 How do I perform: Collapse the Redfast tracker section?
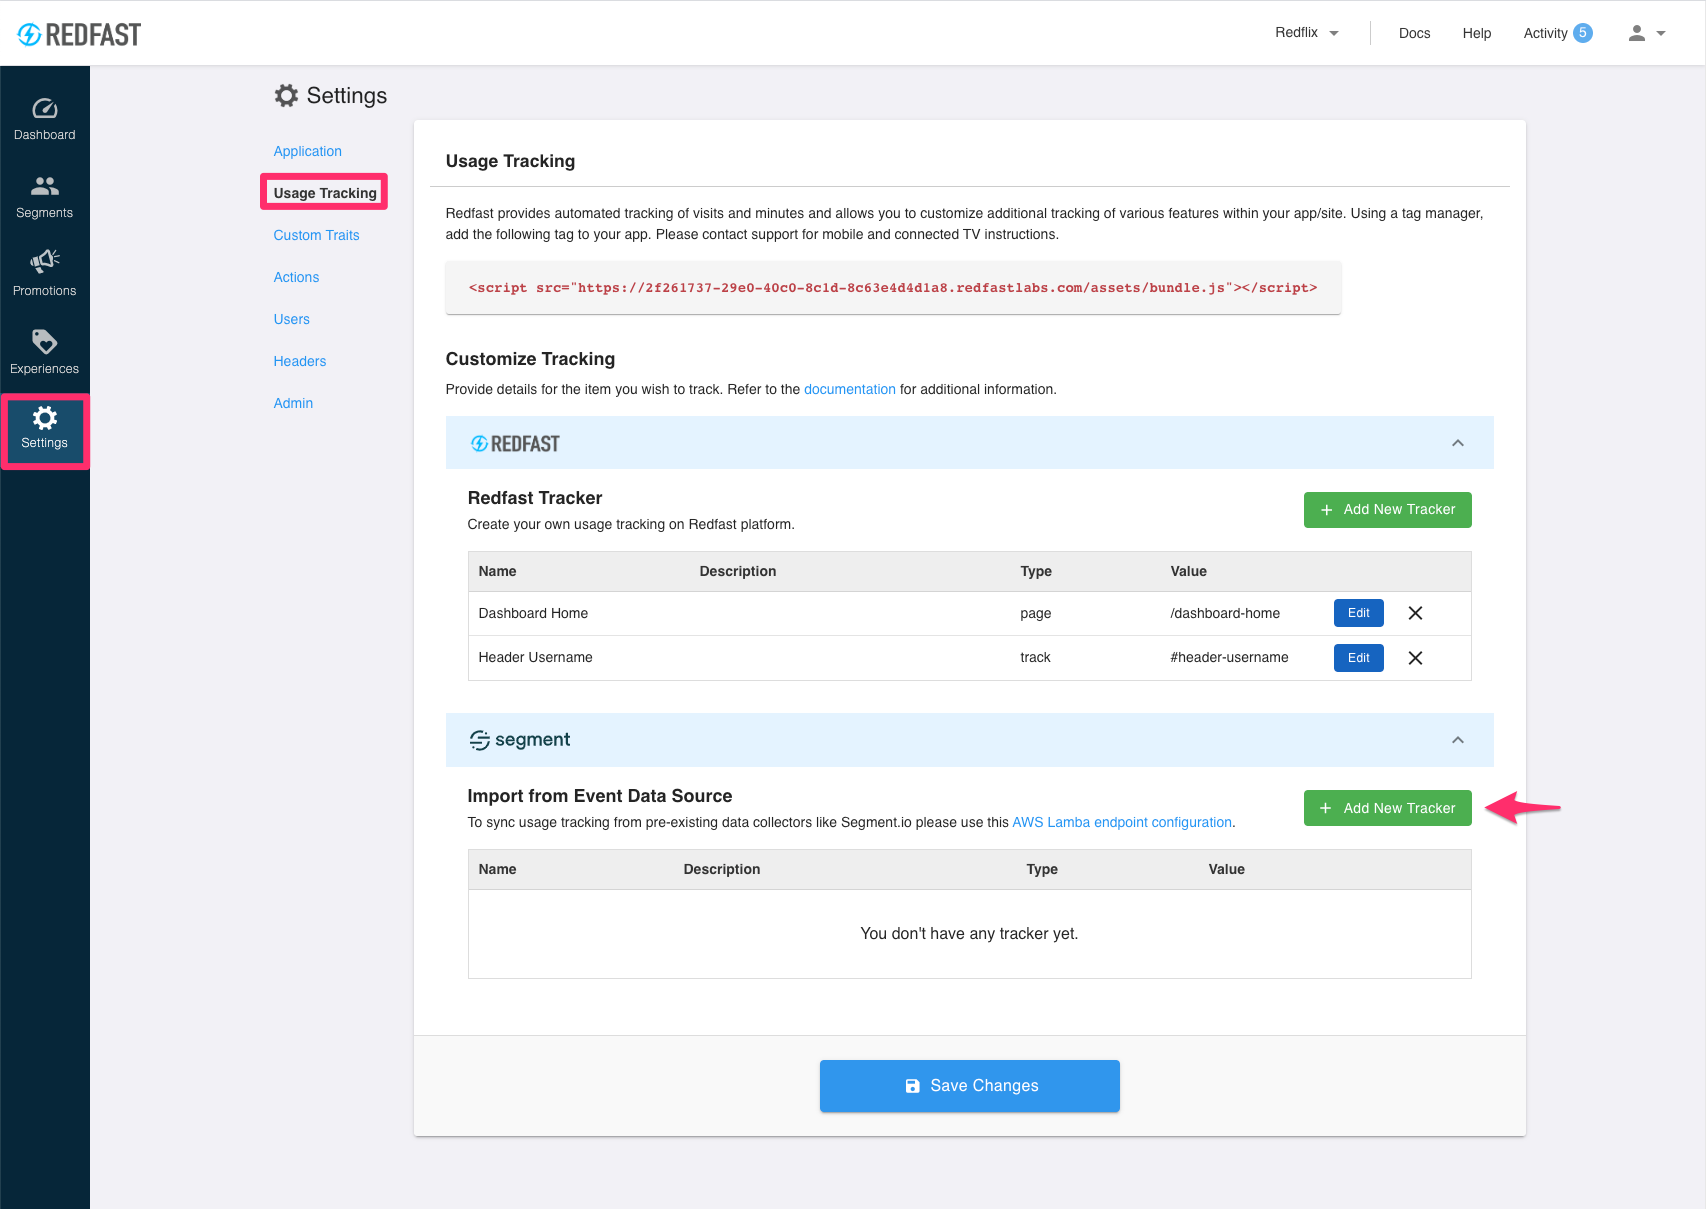point(1458,443)
